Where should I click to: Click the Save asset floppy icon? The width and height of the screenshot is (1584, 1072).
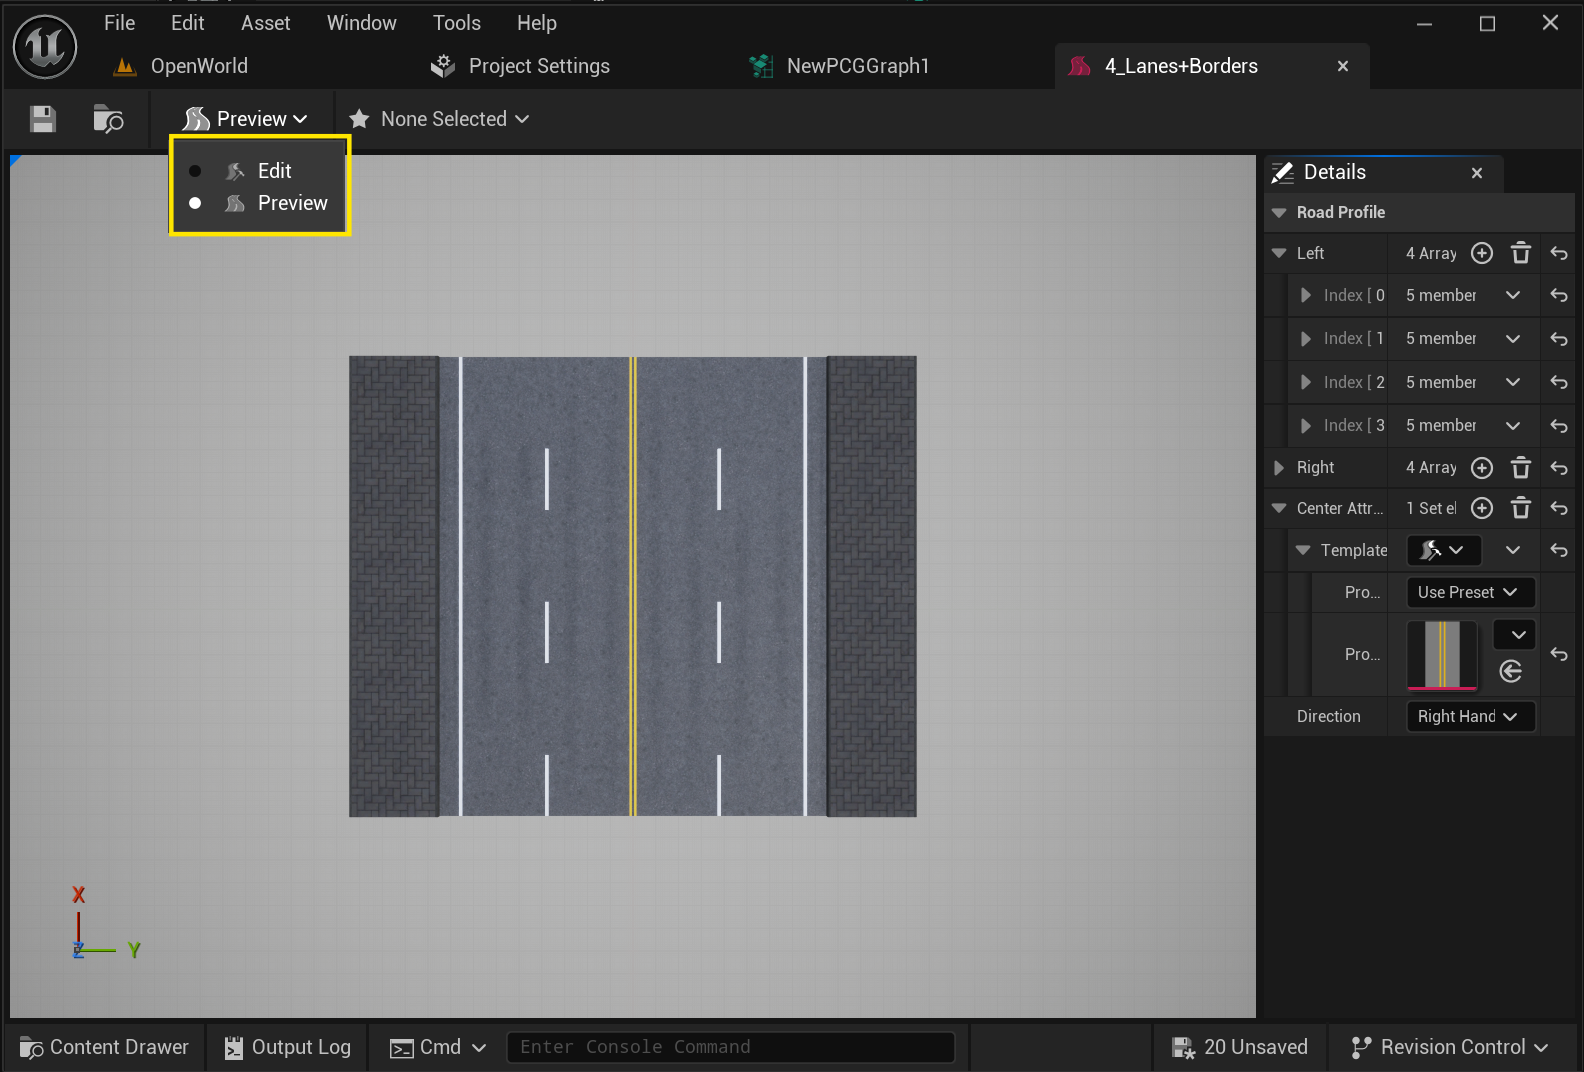pos(43,119)
